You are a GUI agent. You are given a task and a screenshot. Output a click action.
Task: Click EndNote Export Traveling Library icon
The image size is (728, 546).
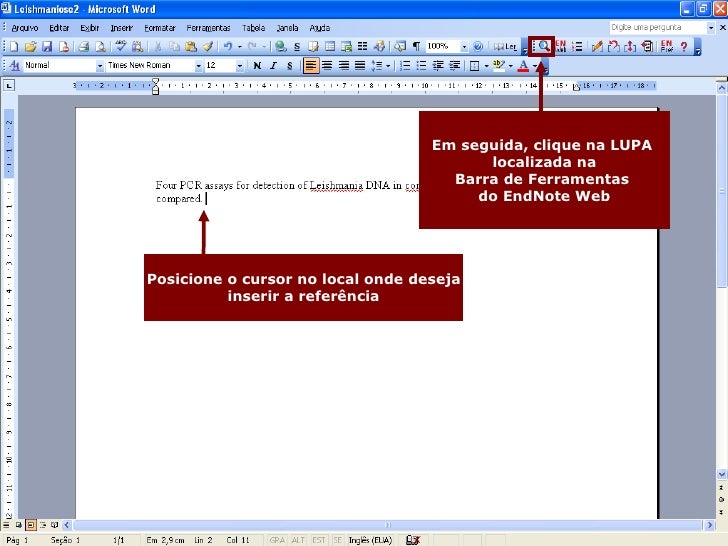[647, 46]
